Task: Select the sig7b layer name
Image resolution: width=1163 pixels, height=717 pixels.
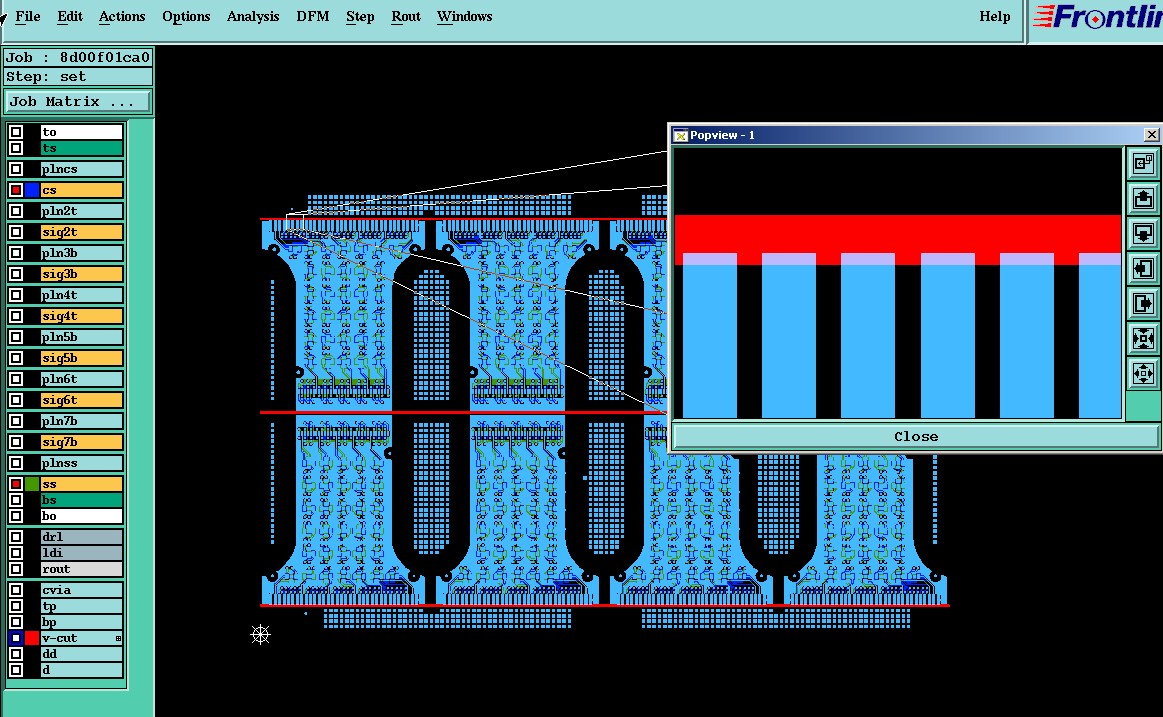Action: click(x=82, y=442)
